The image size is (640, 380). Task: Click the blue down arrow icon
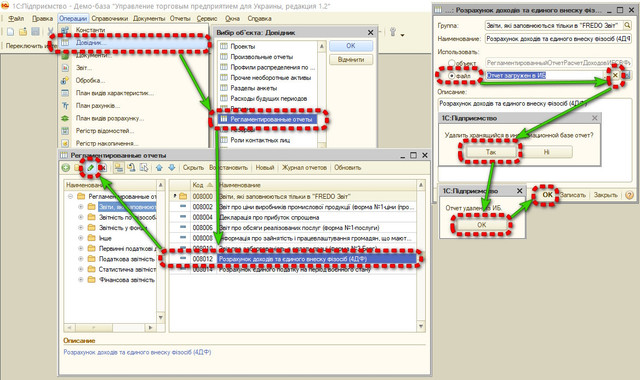point(172,168)
